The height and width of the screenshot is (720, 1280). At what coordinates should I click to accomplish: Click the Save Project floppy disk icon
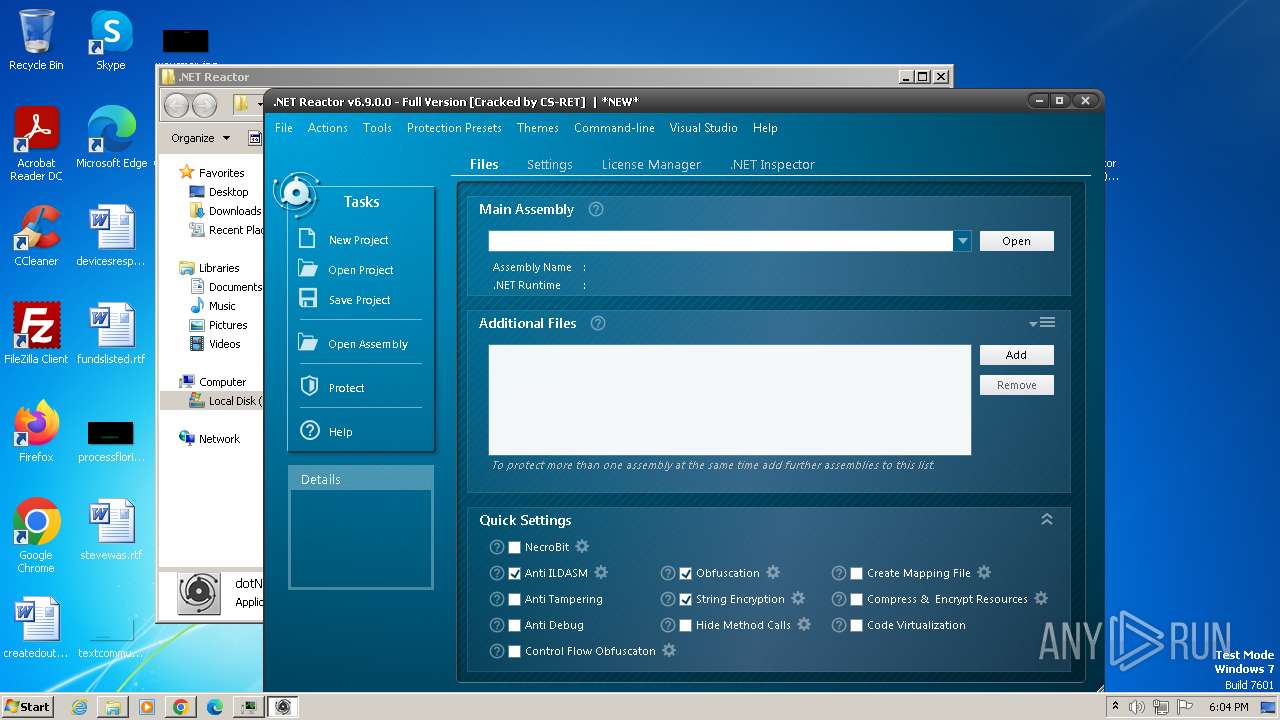point(308,299)
